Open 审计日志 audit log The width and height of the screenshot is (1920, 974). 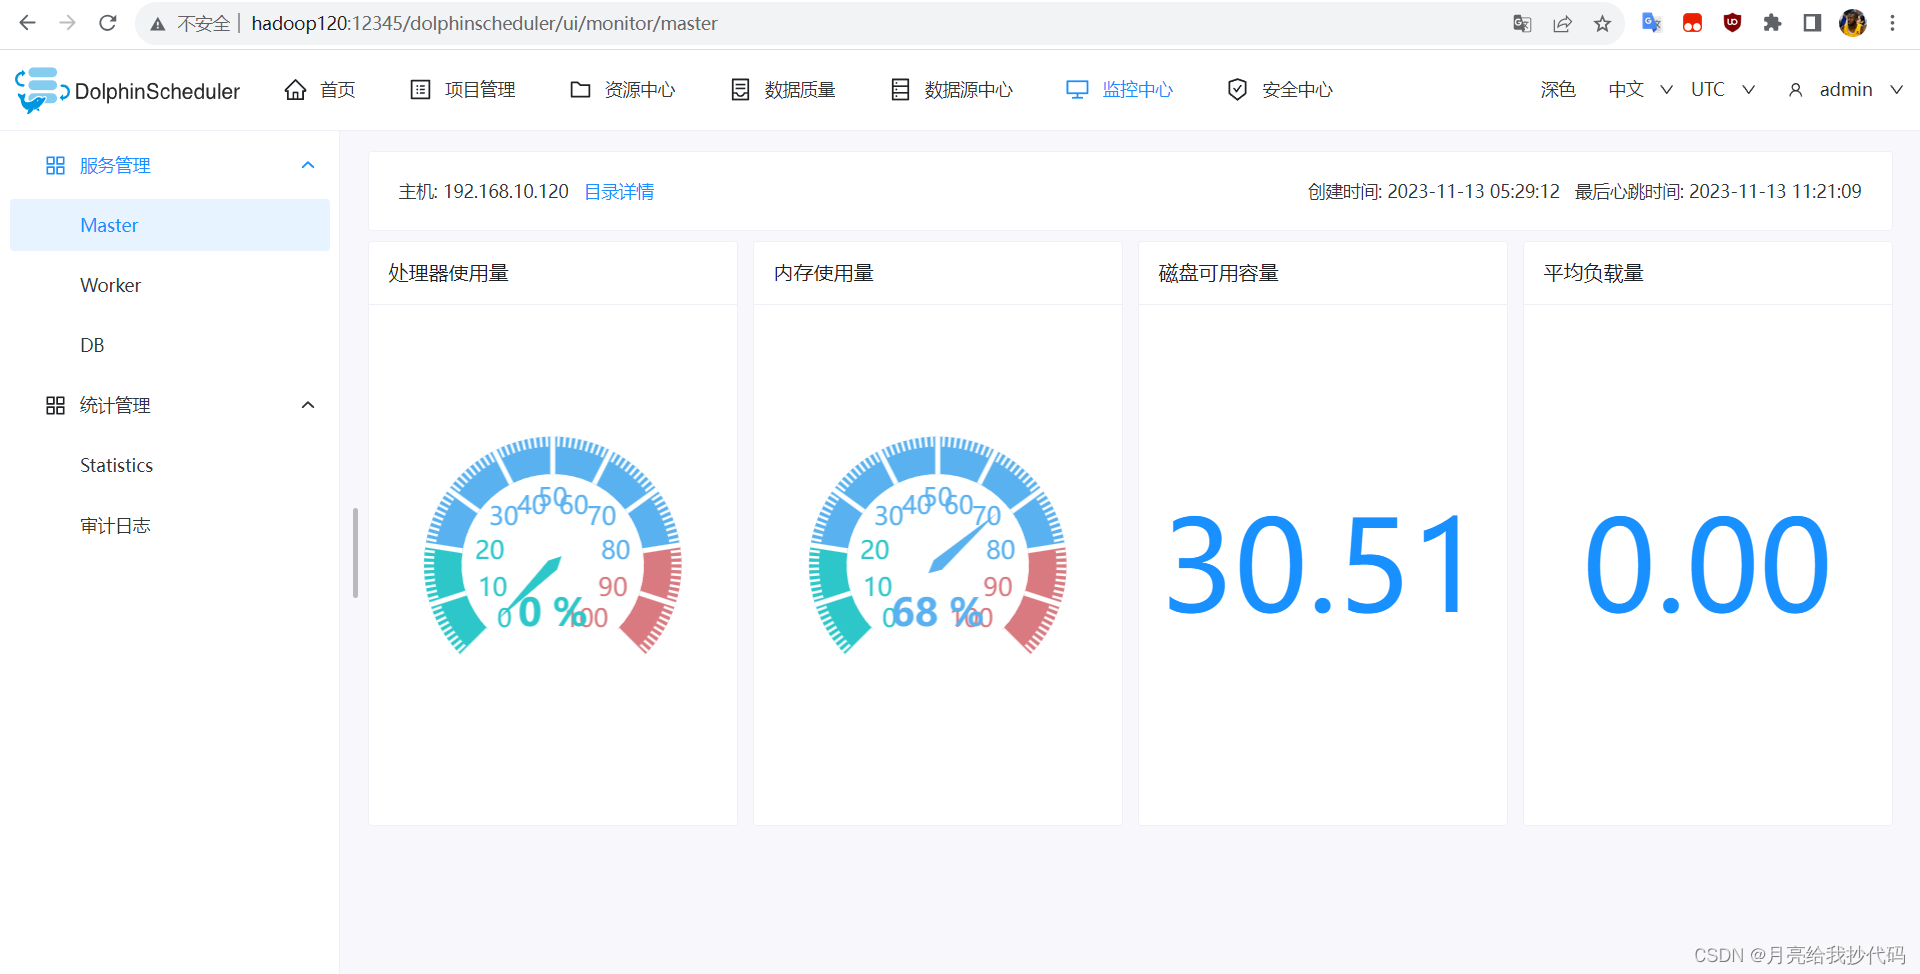click(170, 525)
